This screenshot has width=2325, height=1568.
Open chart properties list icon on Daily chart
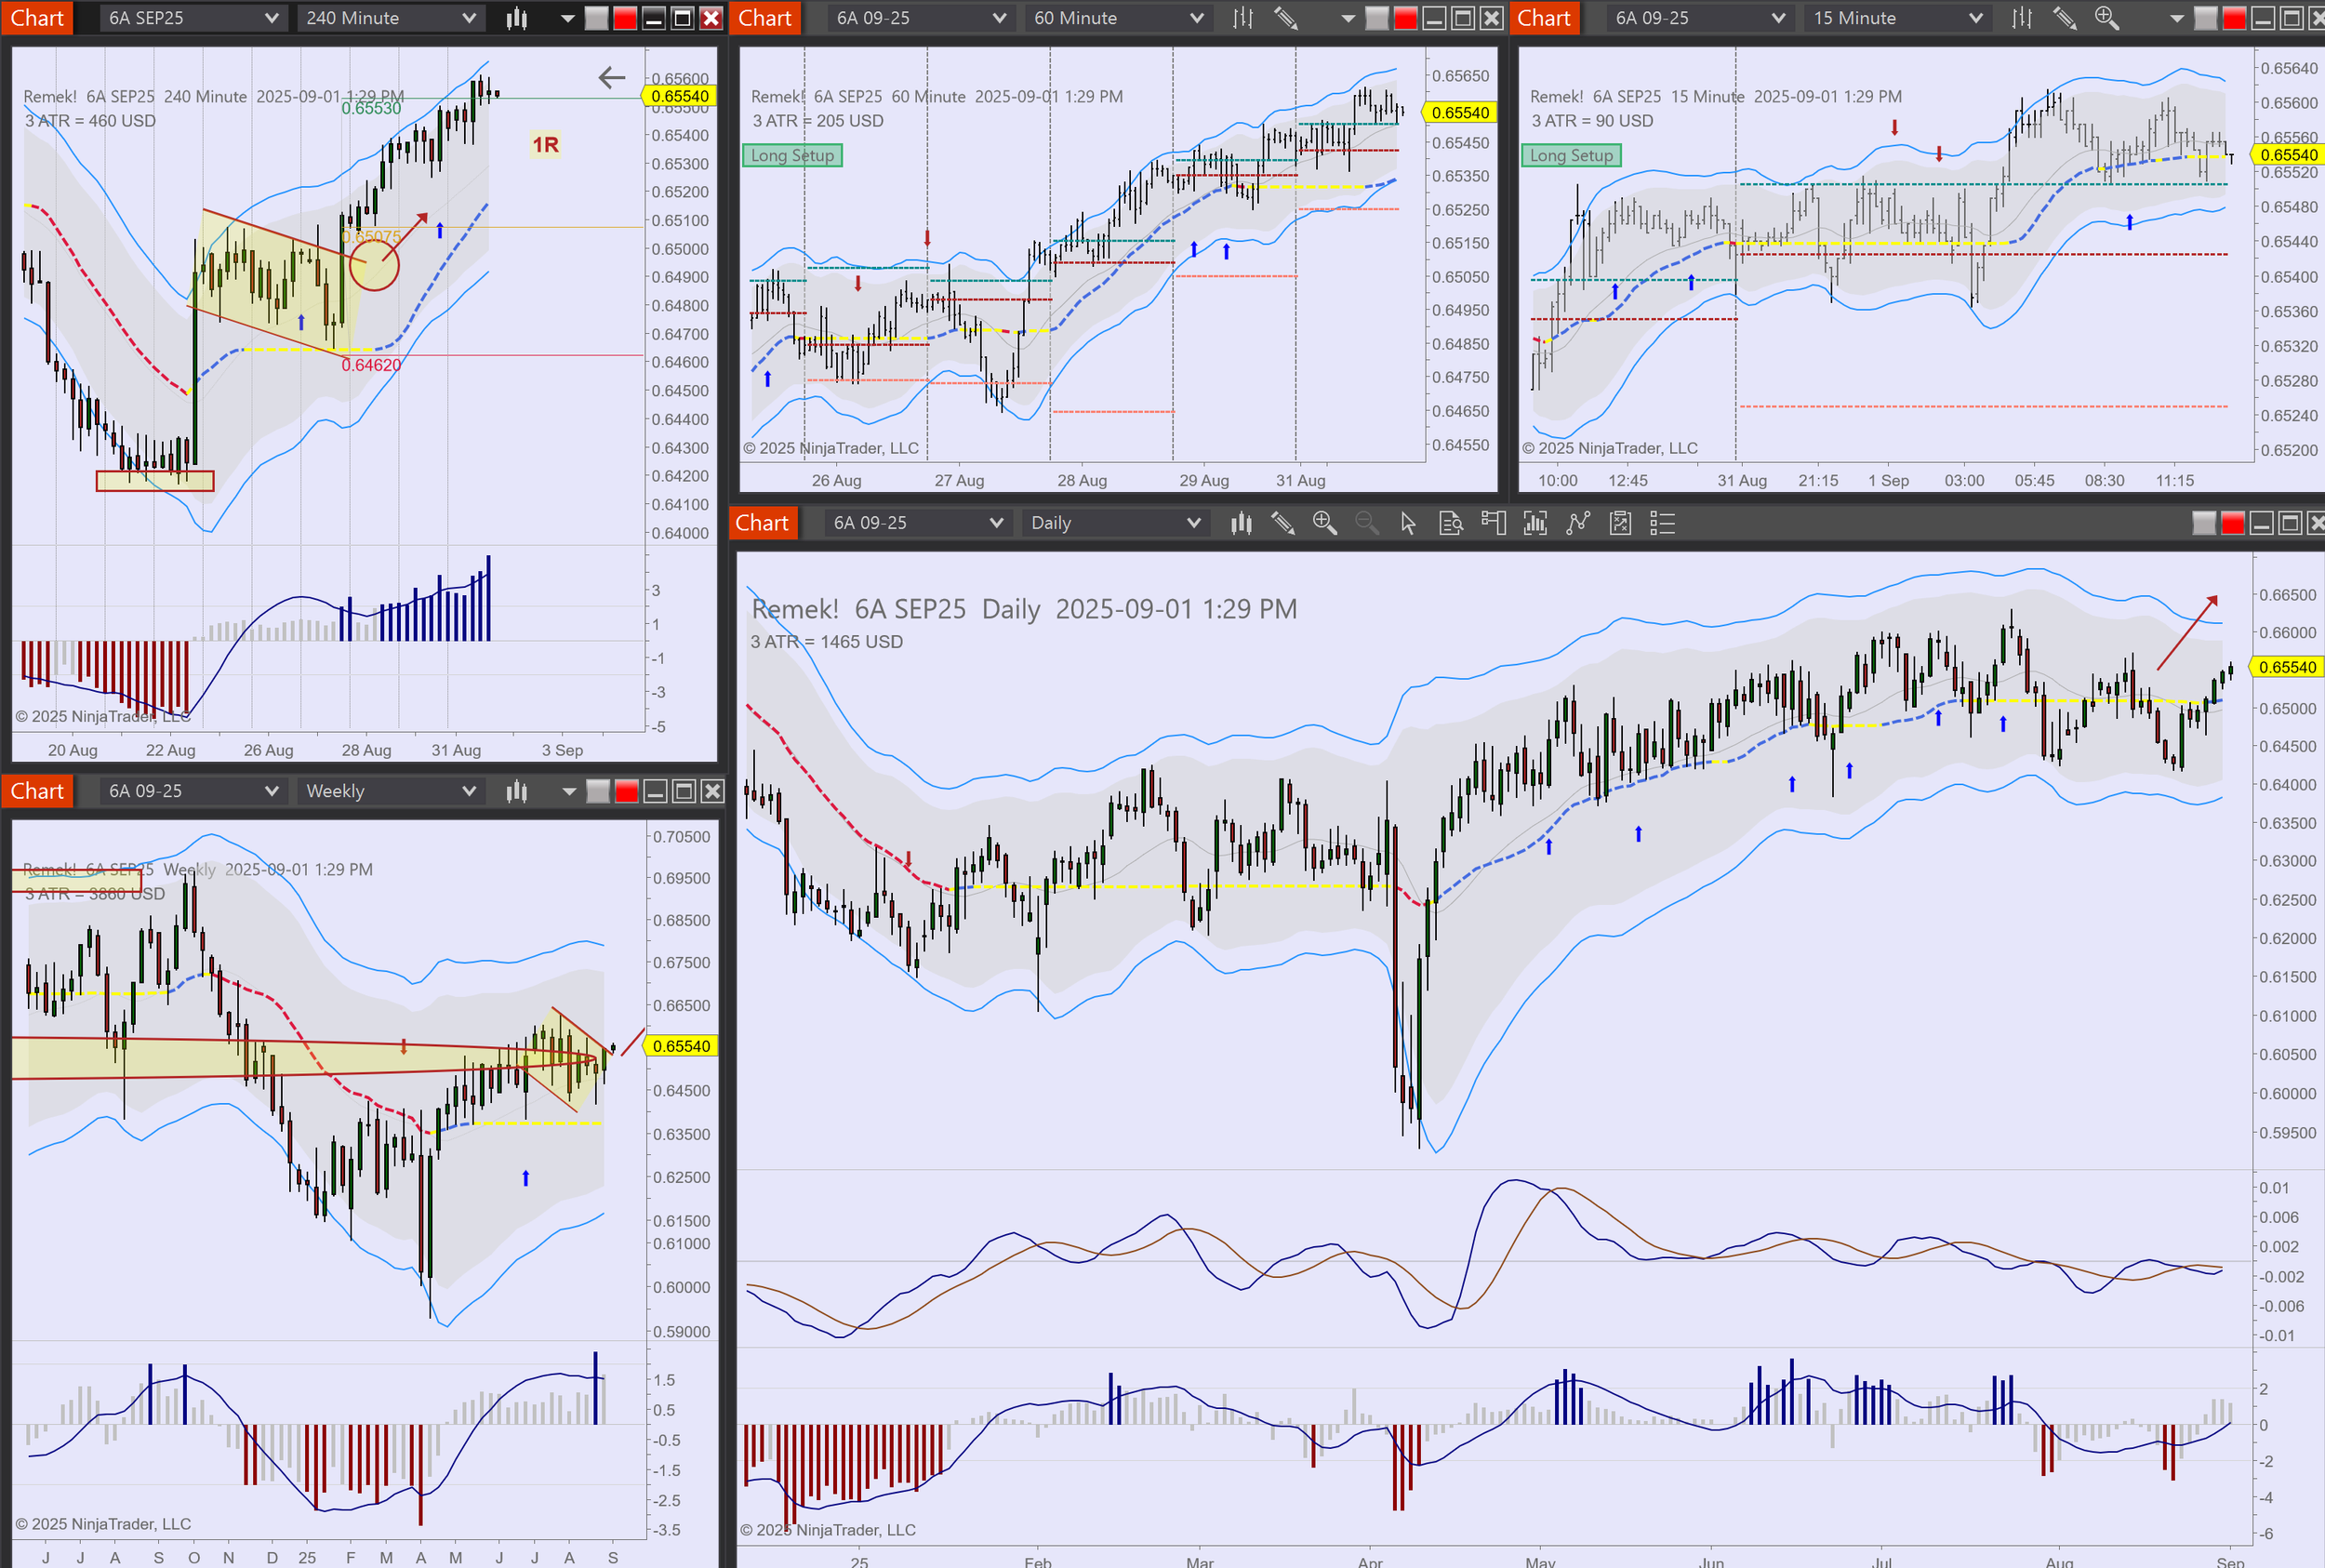1662,523
